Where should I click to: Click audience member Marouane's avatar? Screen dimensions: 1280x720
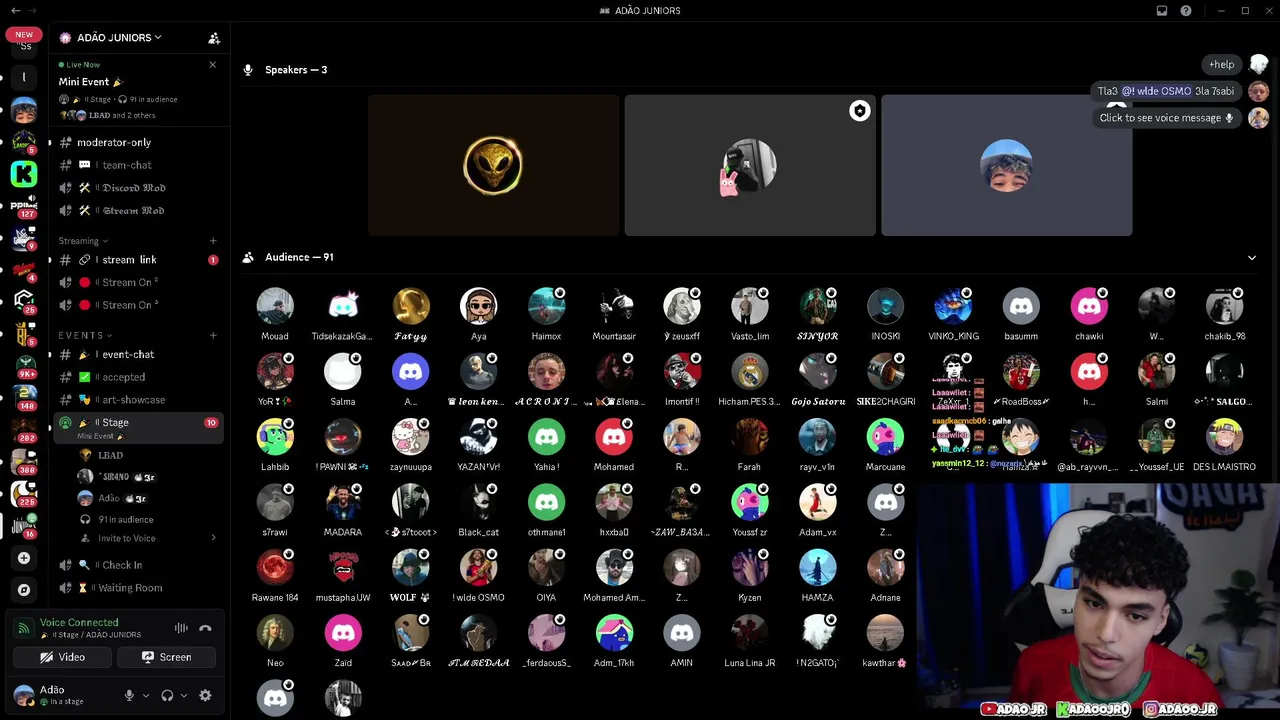(886, 438)
